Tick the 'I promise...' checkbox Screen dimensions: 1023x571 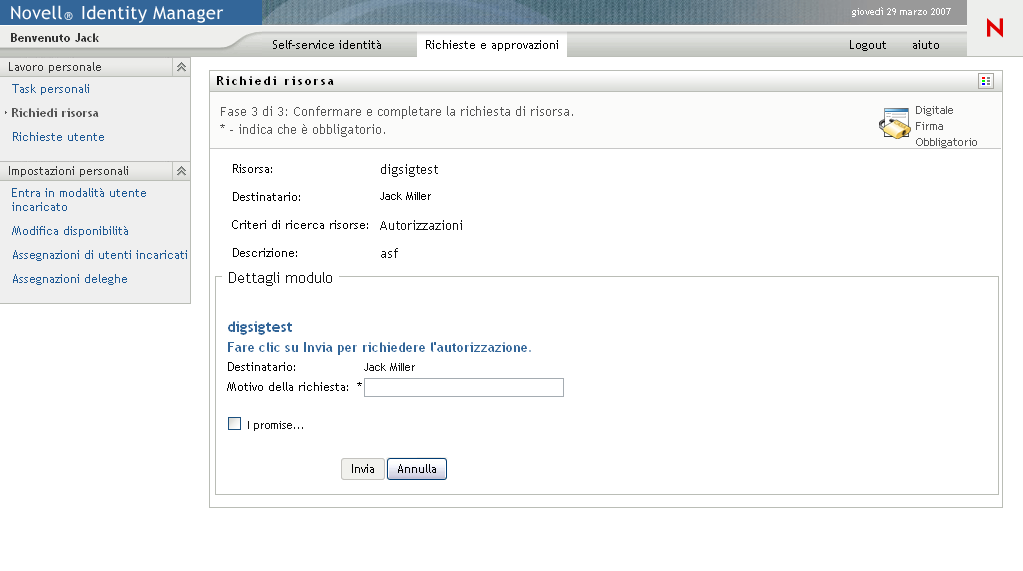pos(234,424)
